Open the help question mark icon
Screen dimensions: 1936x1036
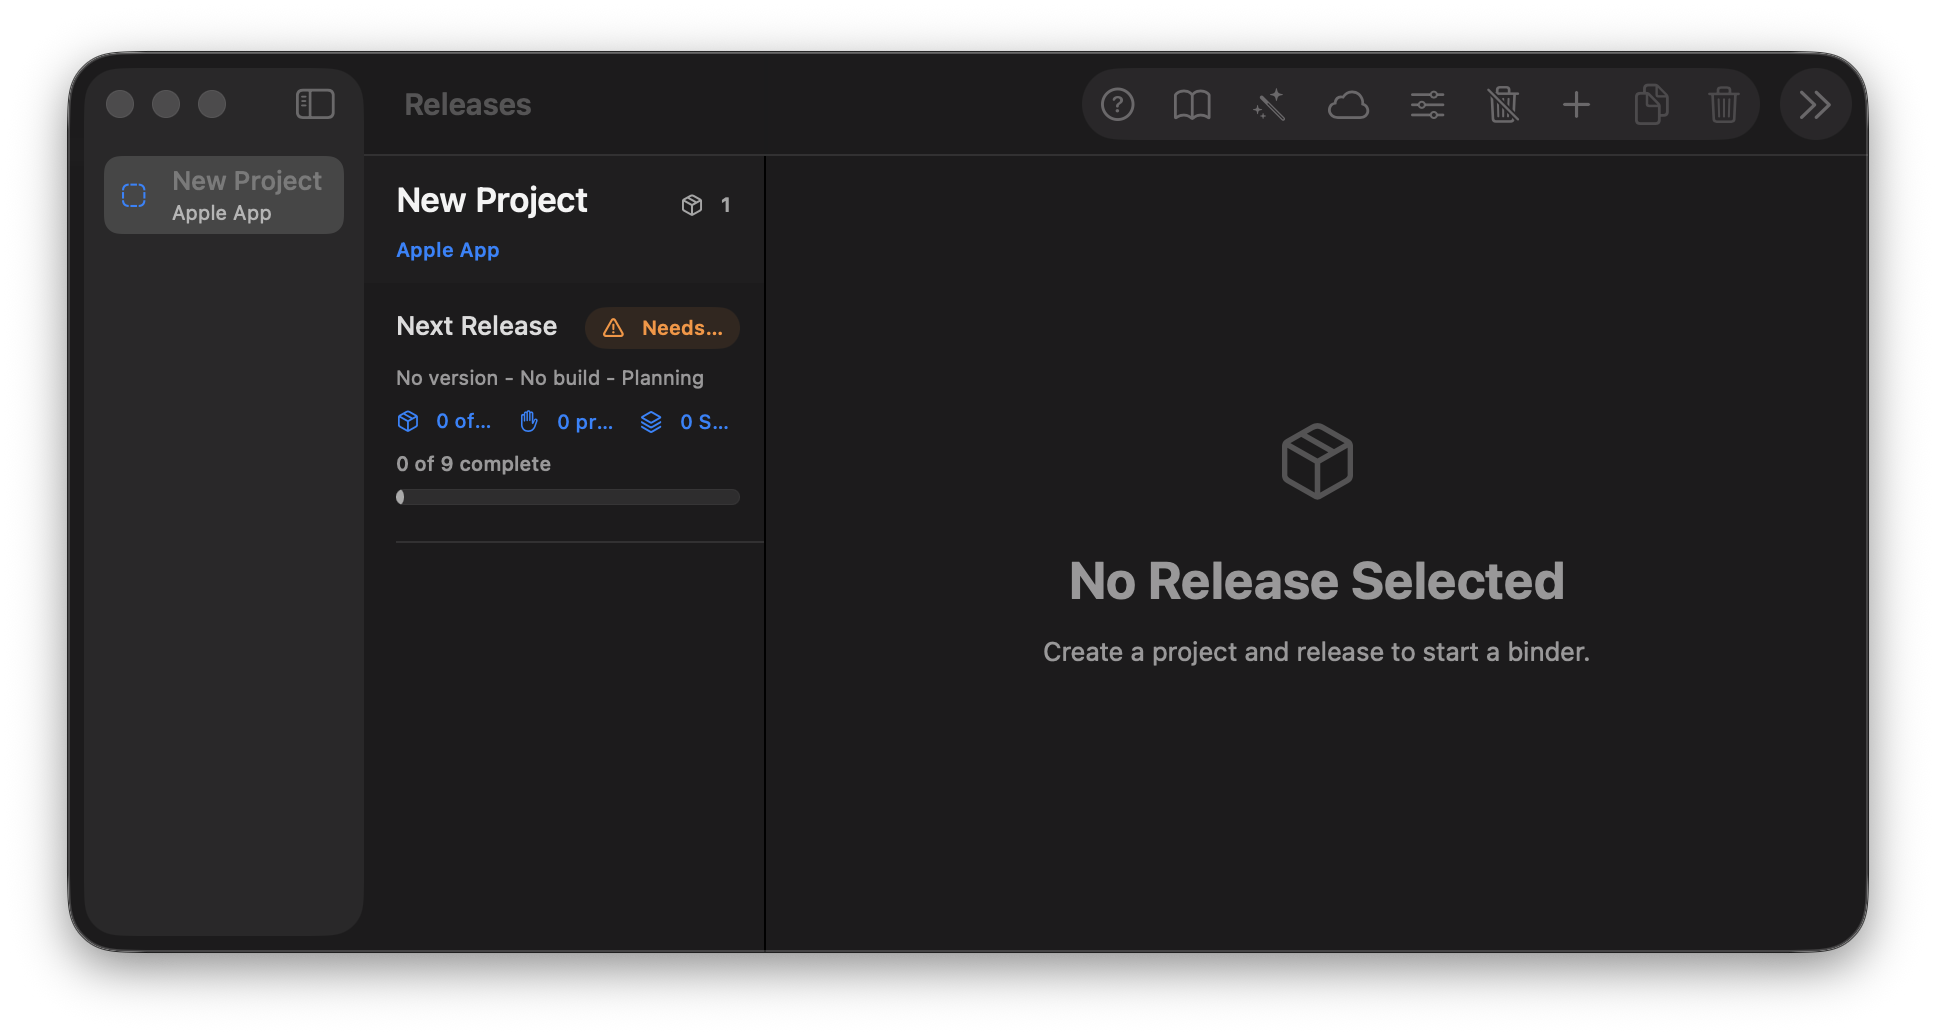pos(1117,104)
